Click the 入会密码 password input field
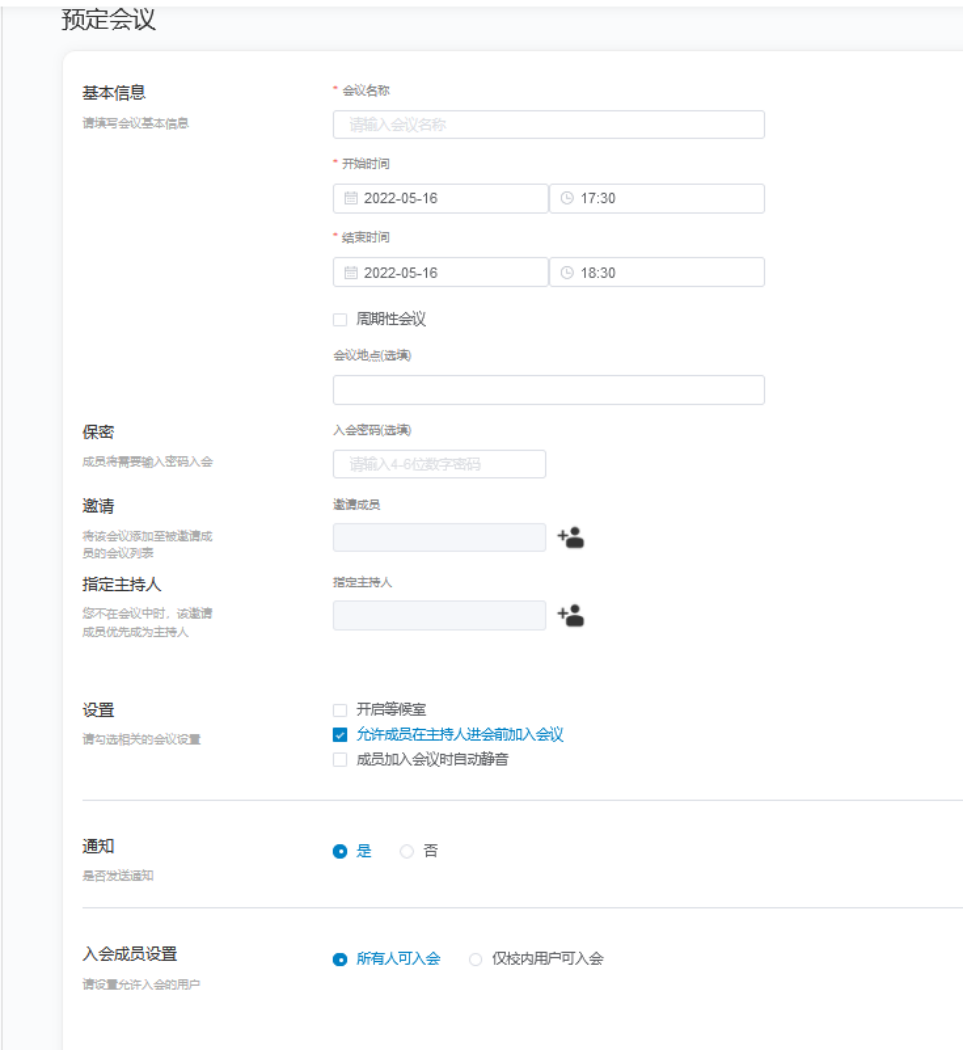Viewport: 964px width, 1050px height. (x=439, y=464)
